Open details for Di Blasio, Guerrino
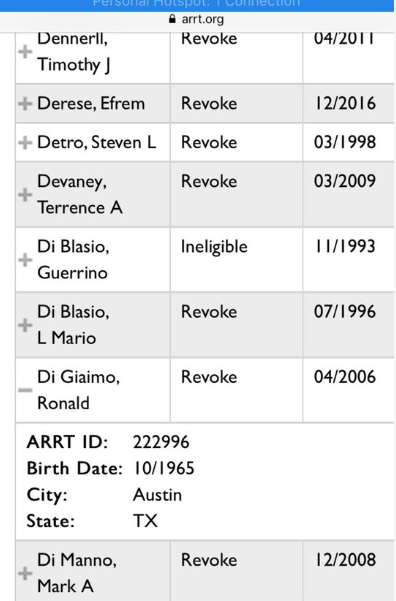Viewport: 396px width, 601px height. 25,259
